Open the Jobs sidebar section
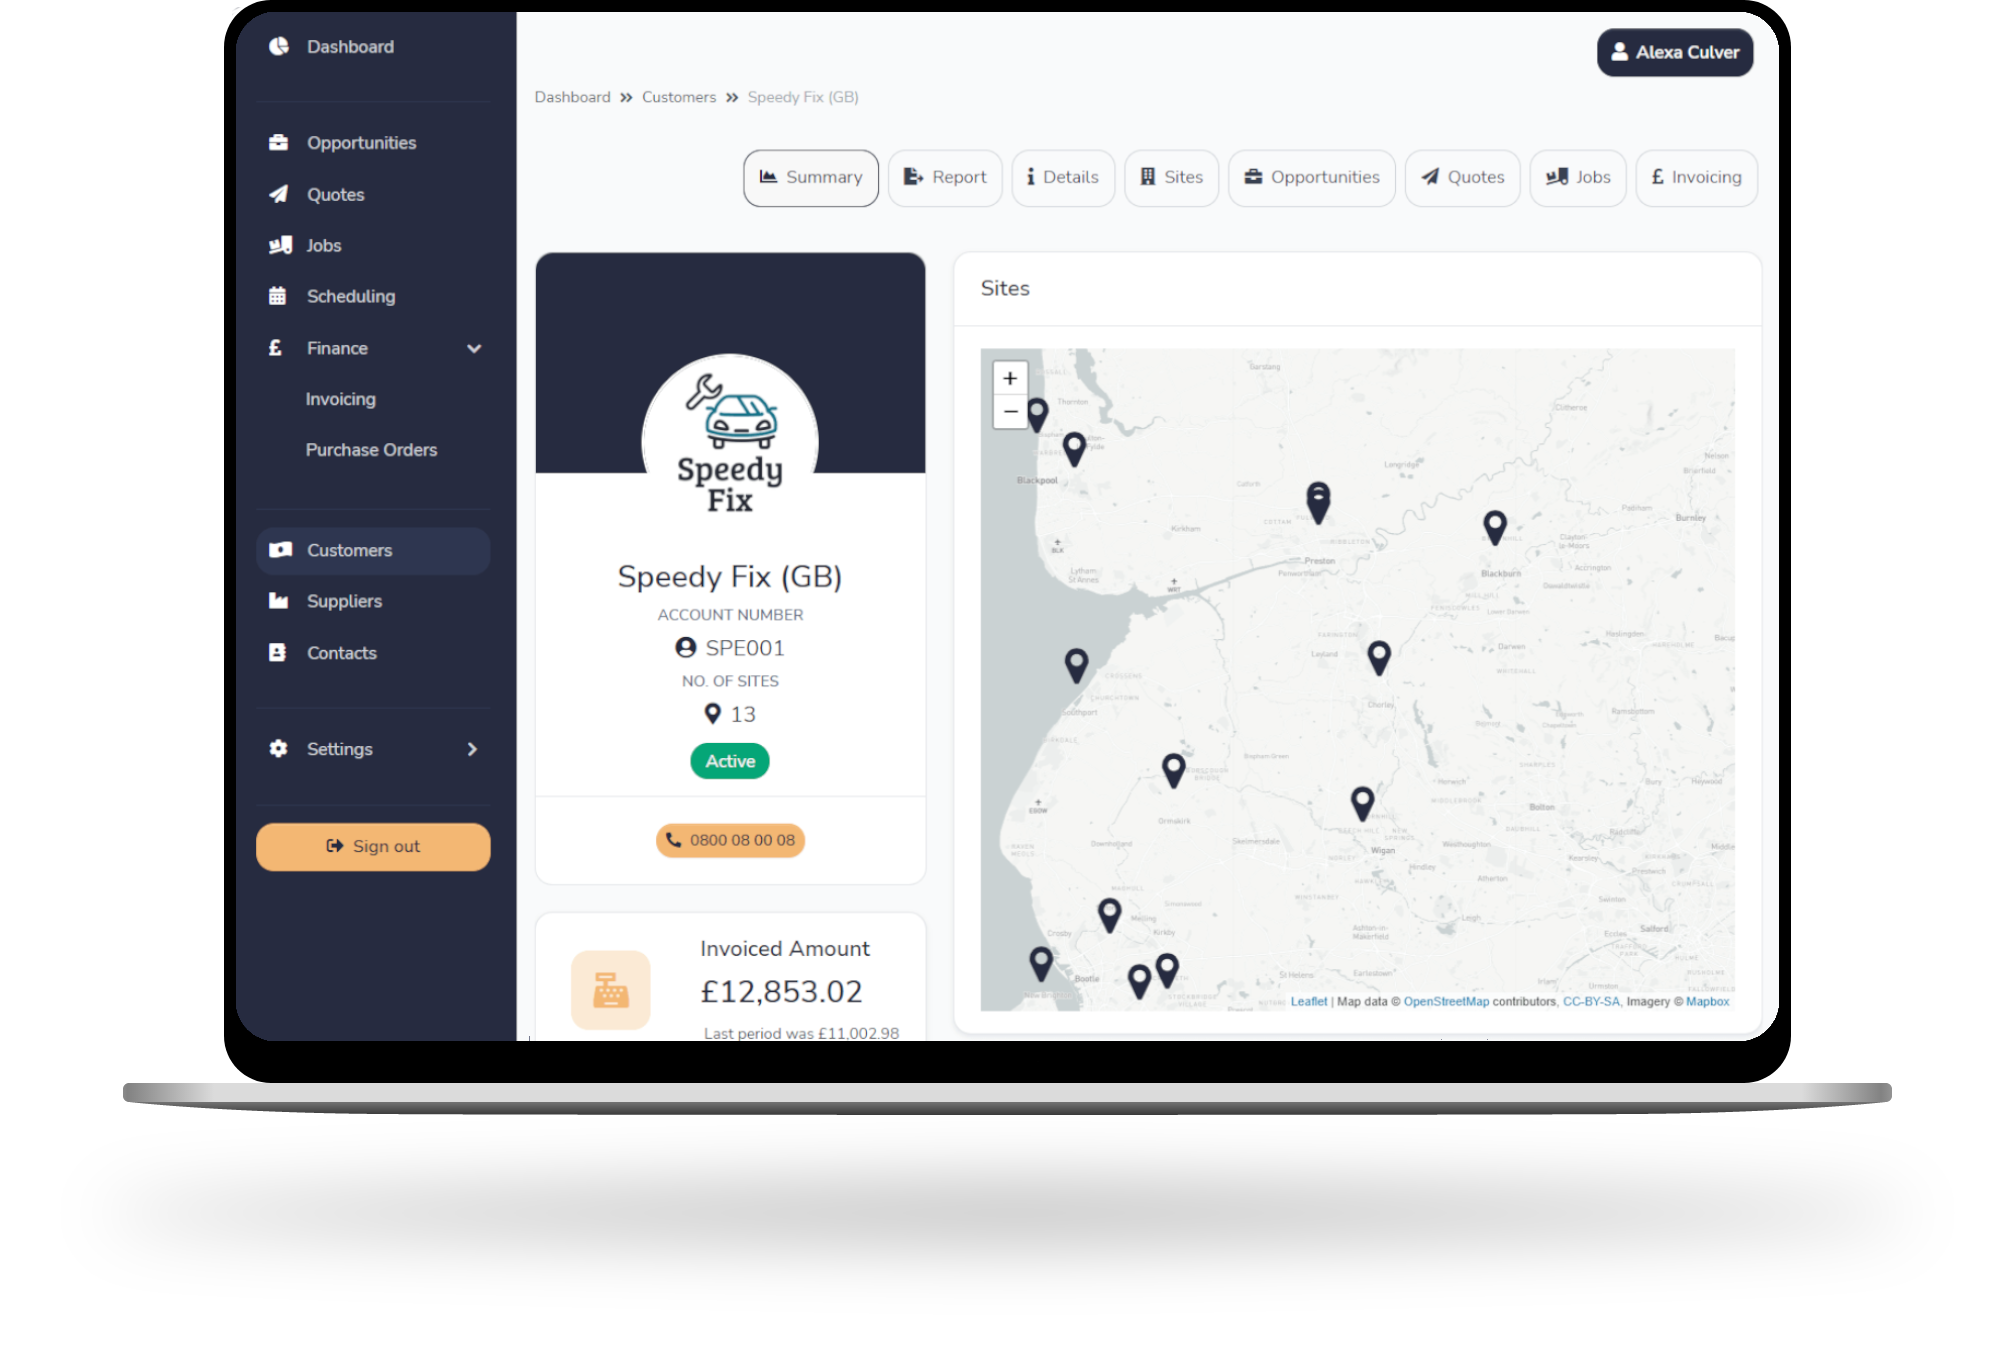2015x1345 pixels. (323, 243)
